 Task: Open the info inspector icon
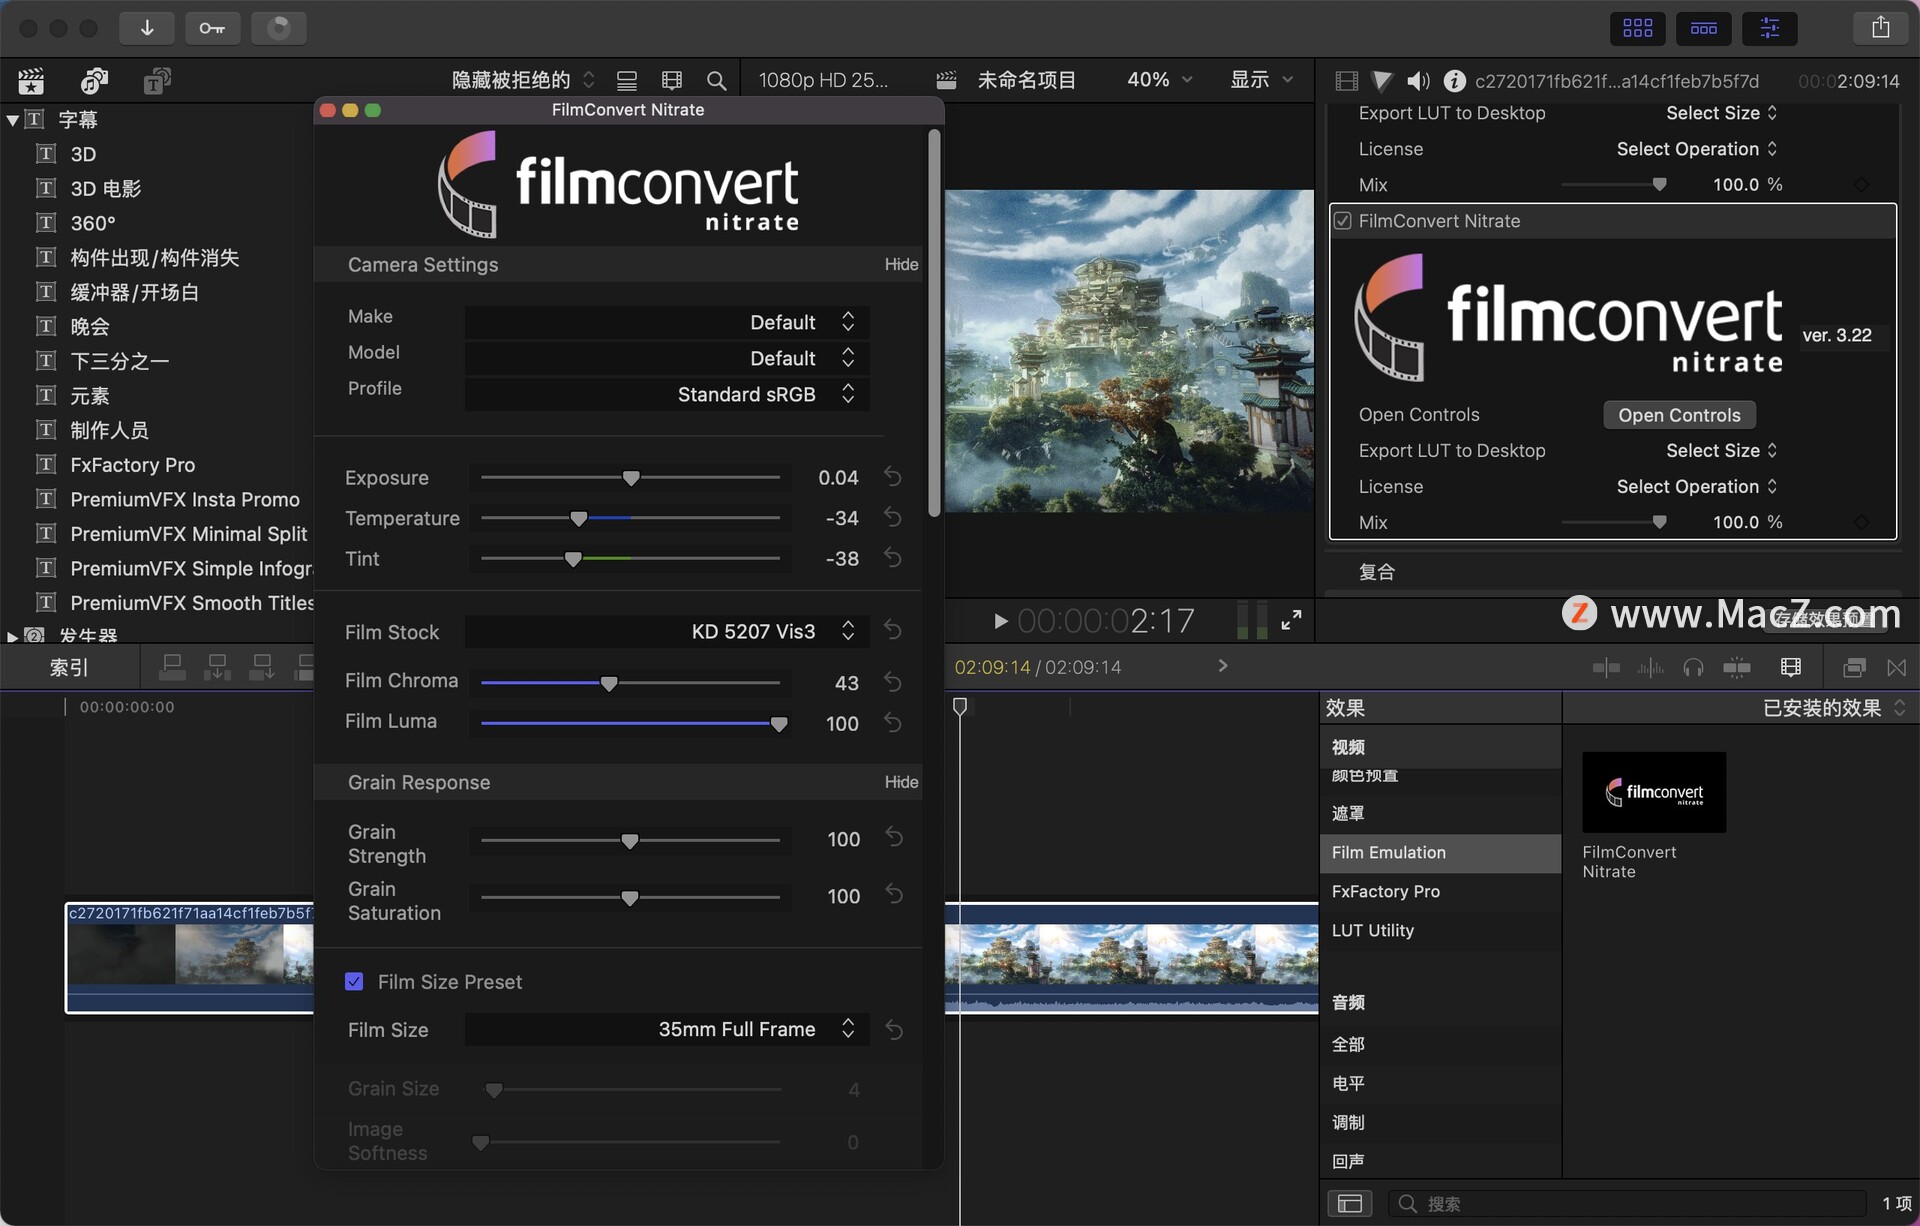pyautogui.click(x=1454, y=81)
